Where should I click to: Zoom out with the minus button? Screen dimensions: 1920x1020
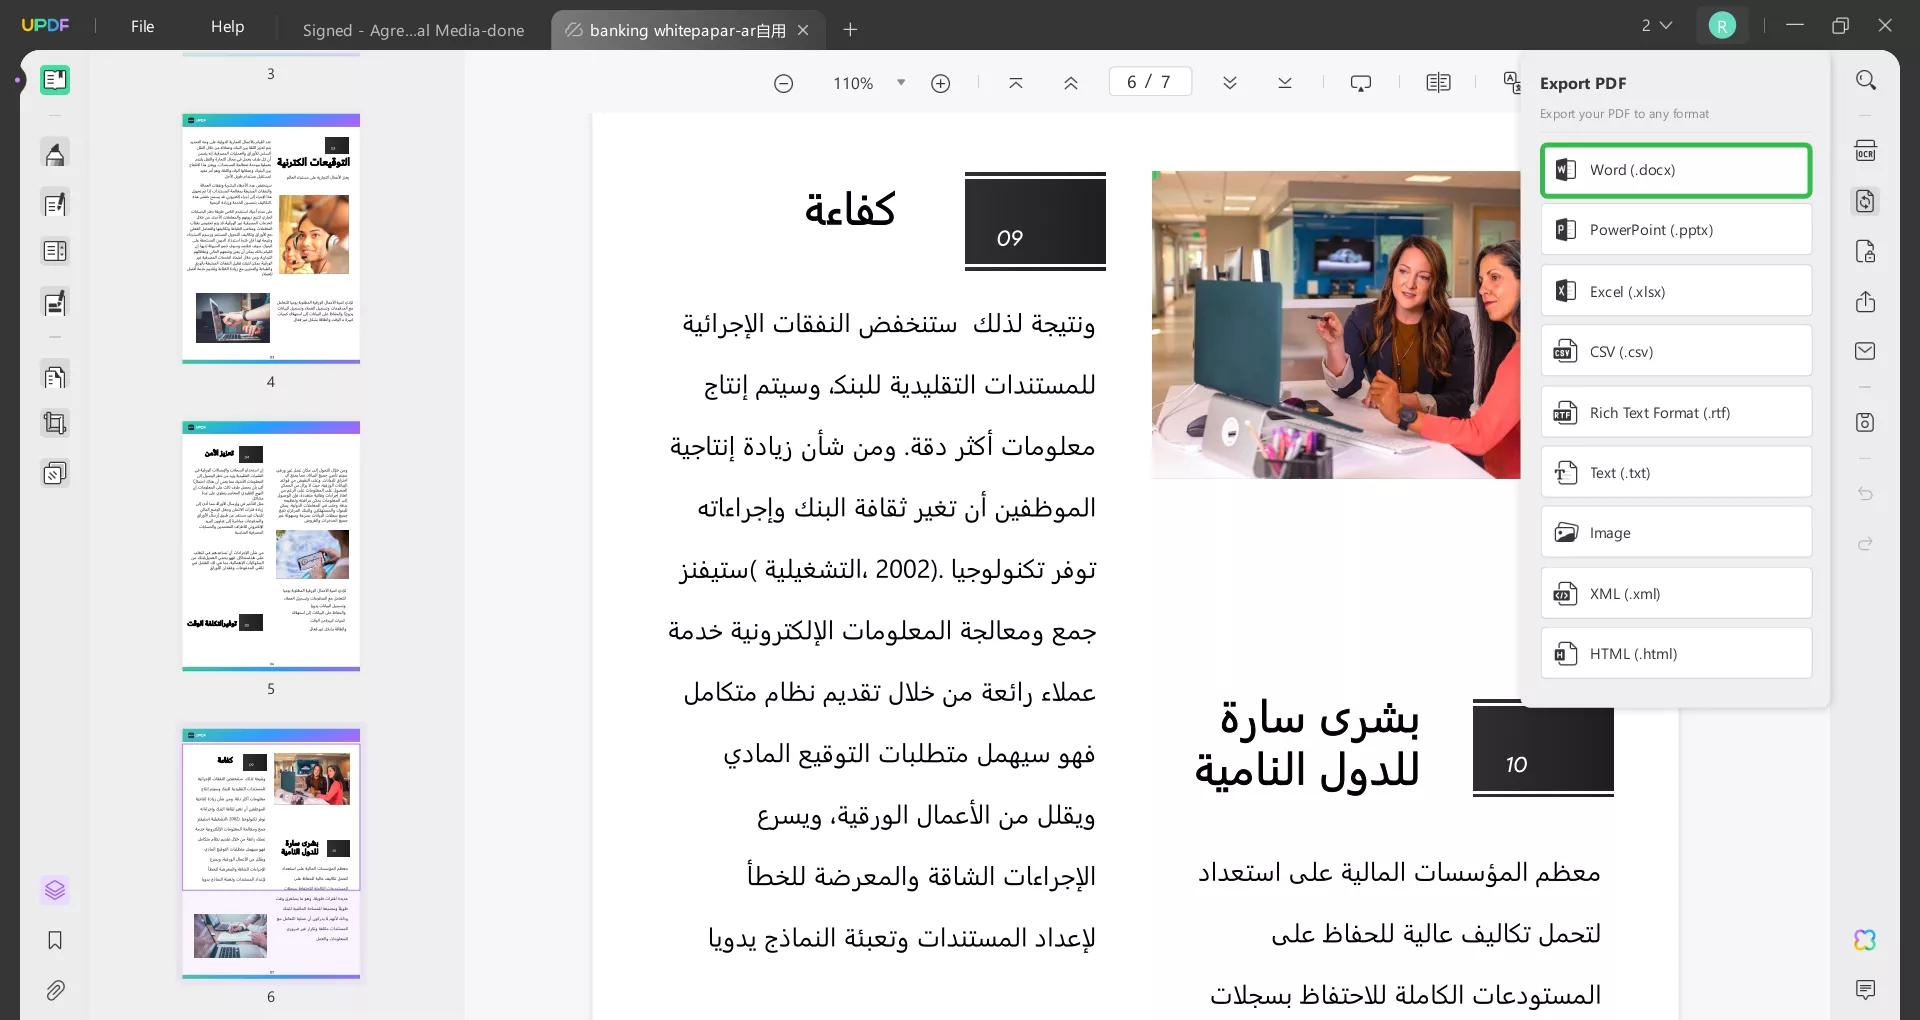point(784,83)
